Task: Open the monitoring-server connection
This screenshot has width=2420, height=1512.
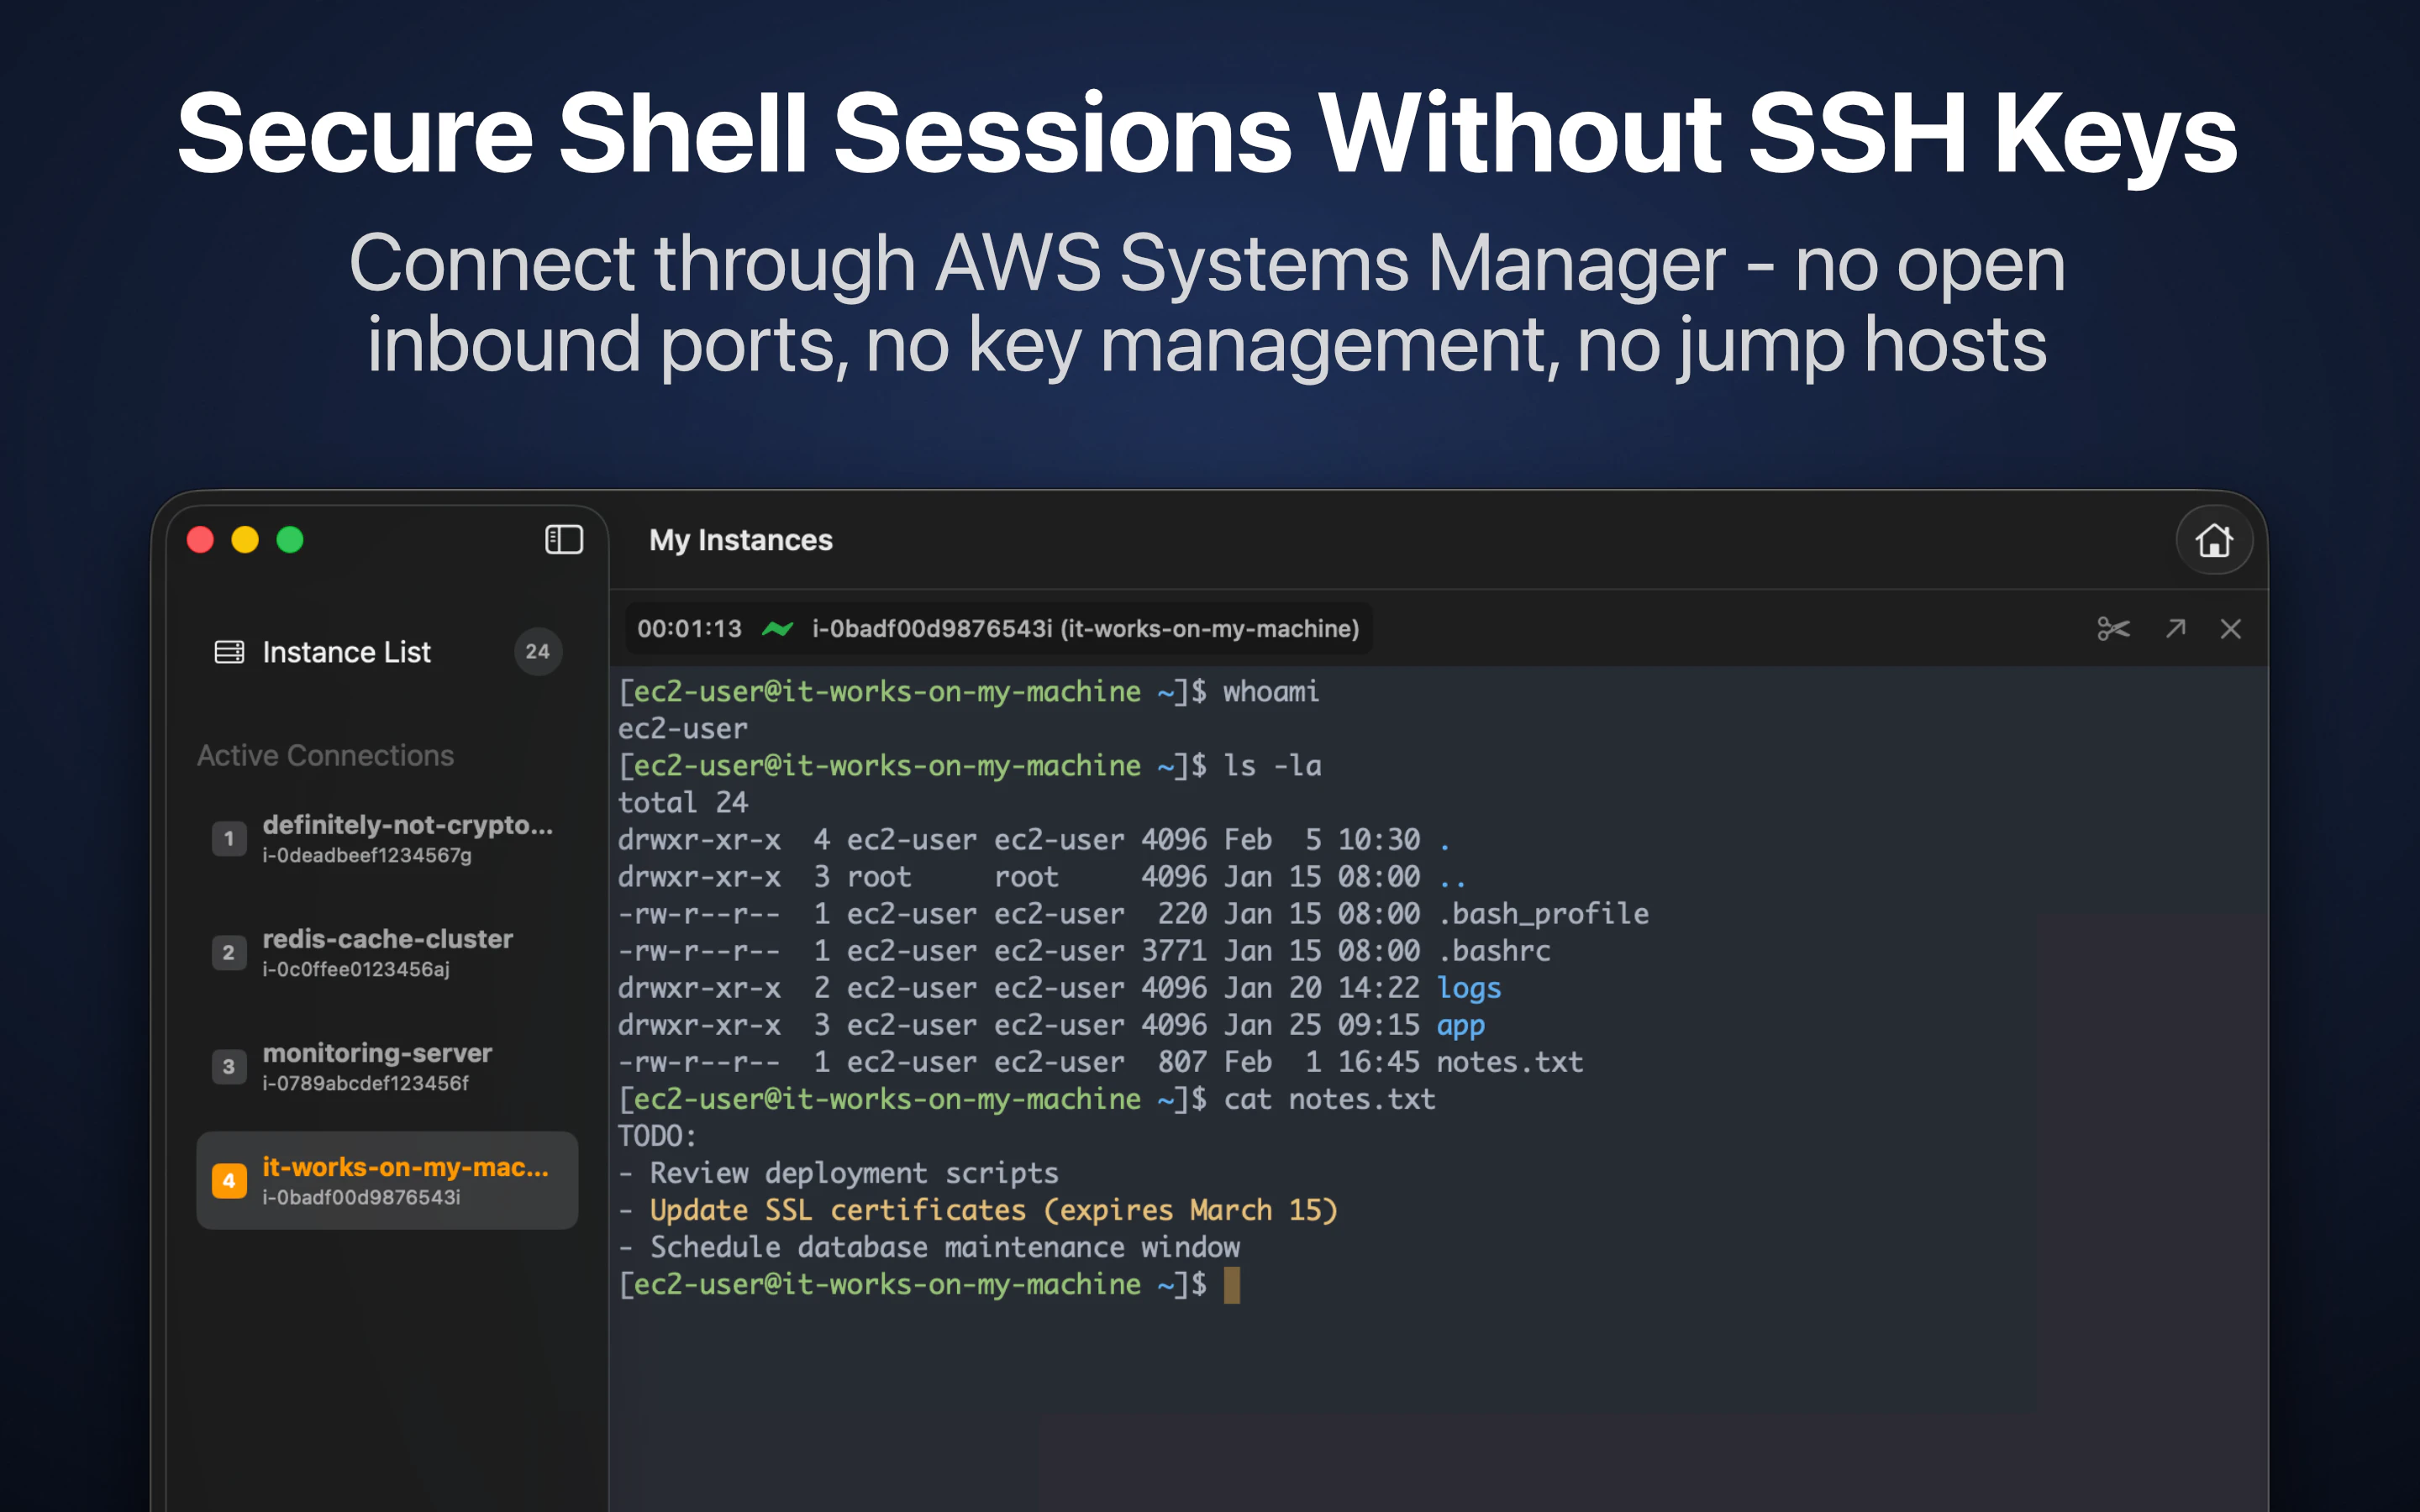Action: [x=378, y=1066]
